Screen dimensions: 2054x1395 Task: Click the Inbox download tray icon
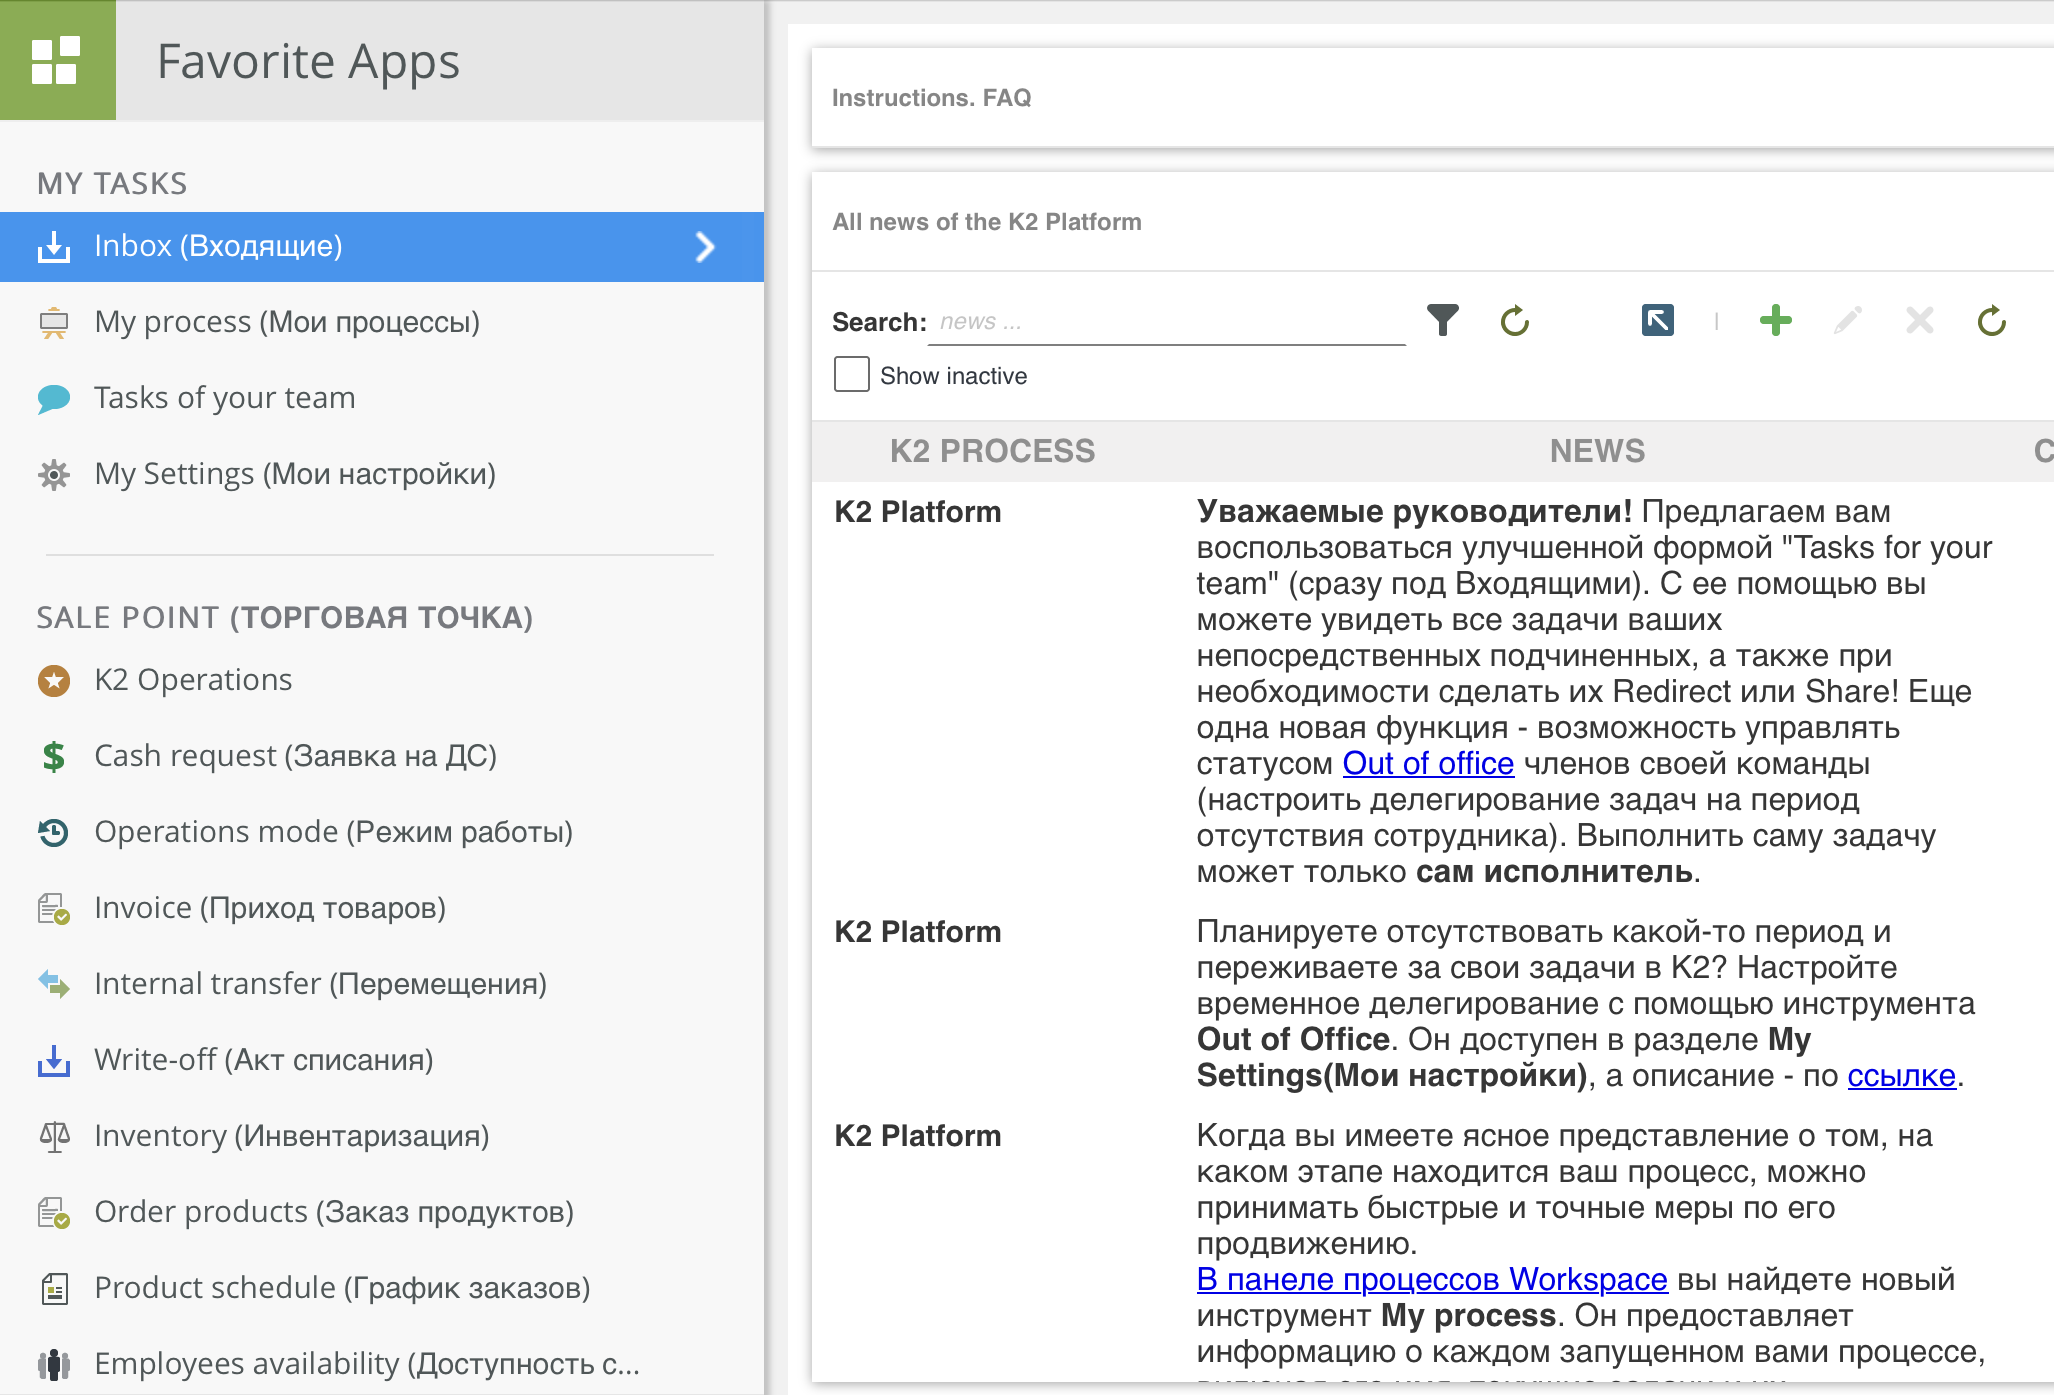(54, 247)
